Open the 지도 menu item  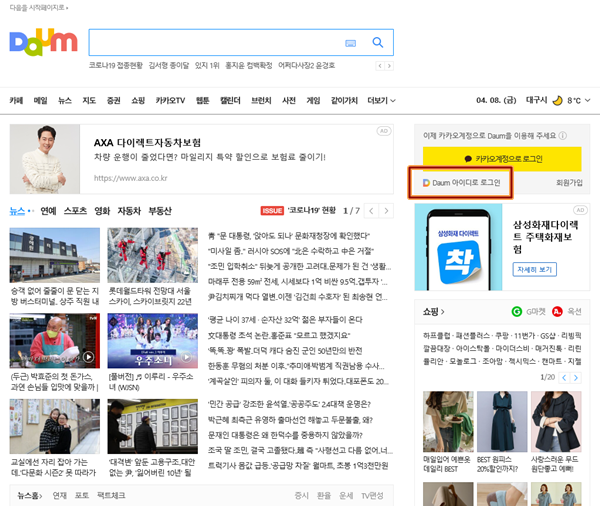(89, 100)
